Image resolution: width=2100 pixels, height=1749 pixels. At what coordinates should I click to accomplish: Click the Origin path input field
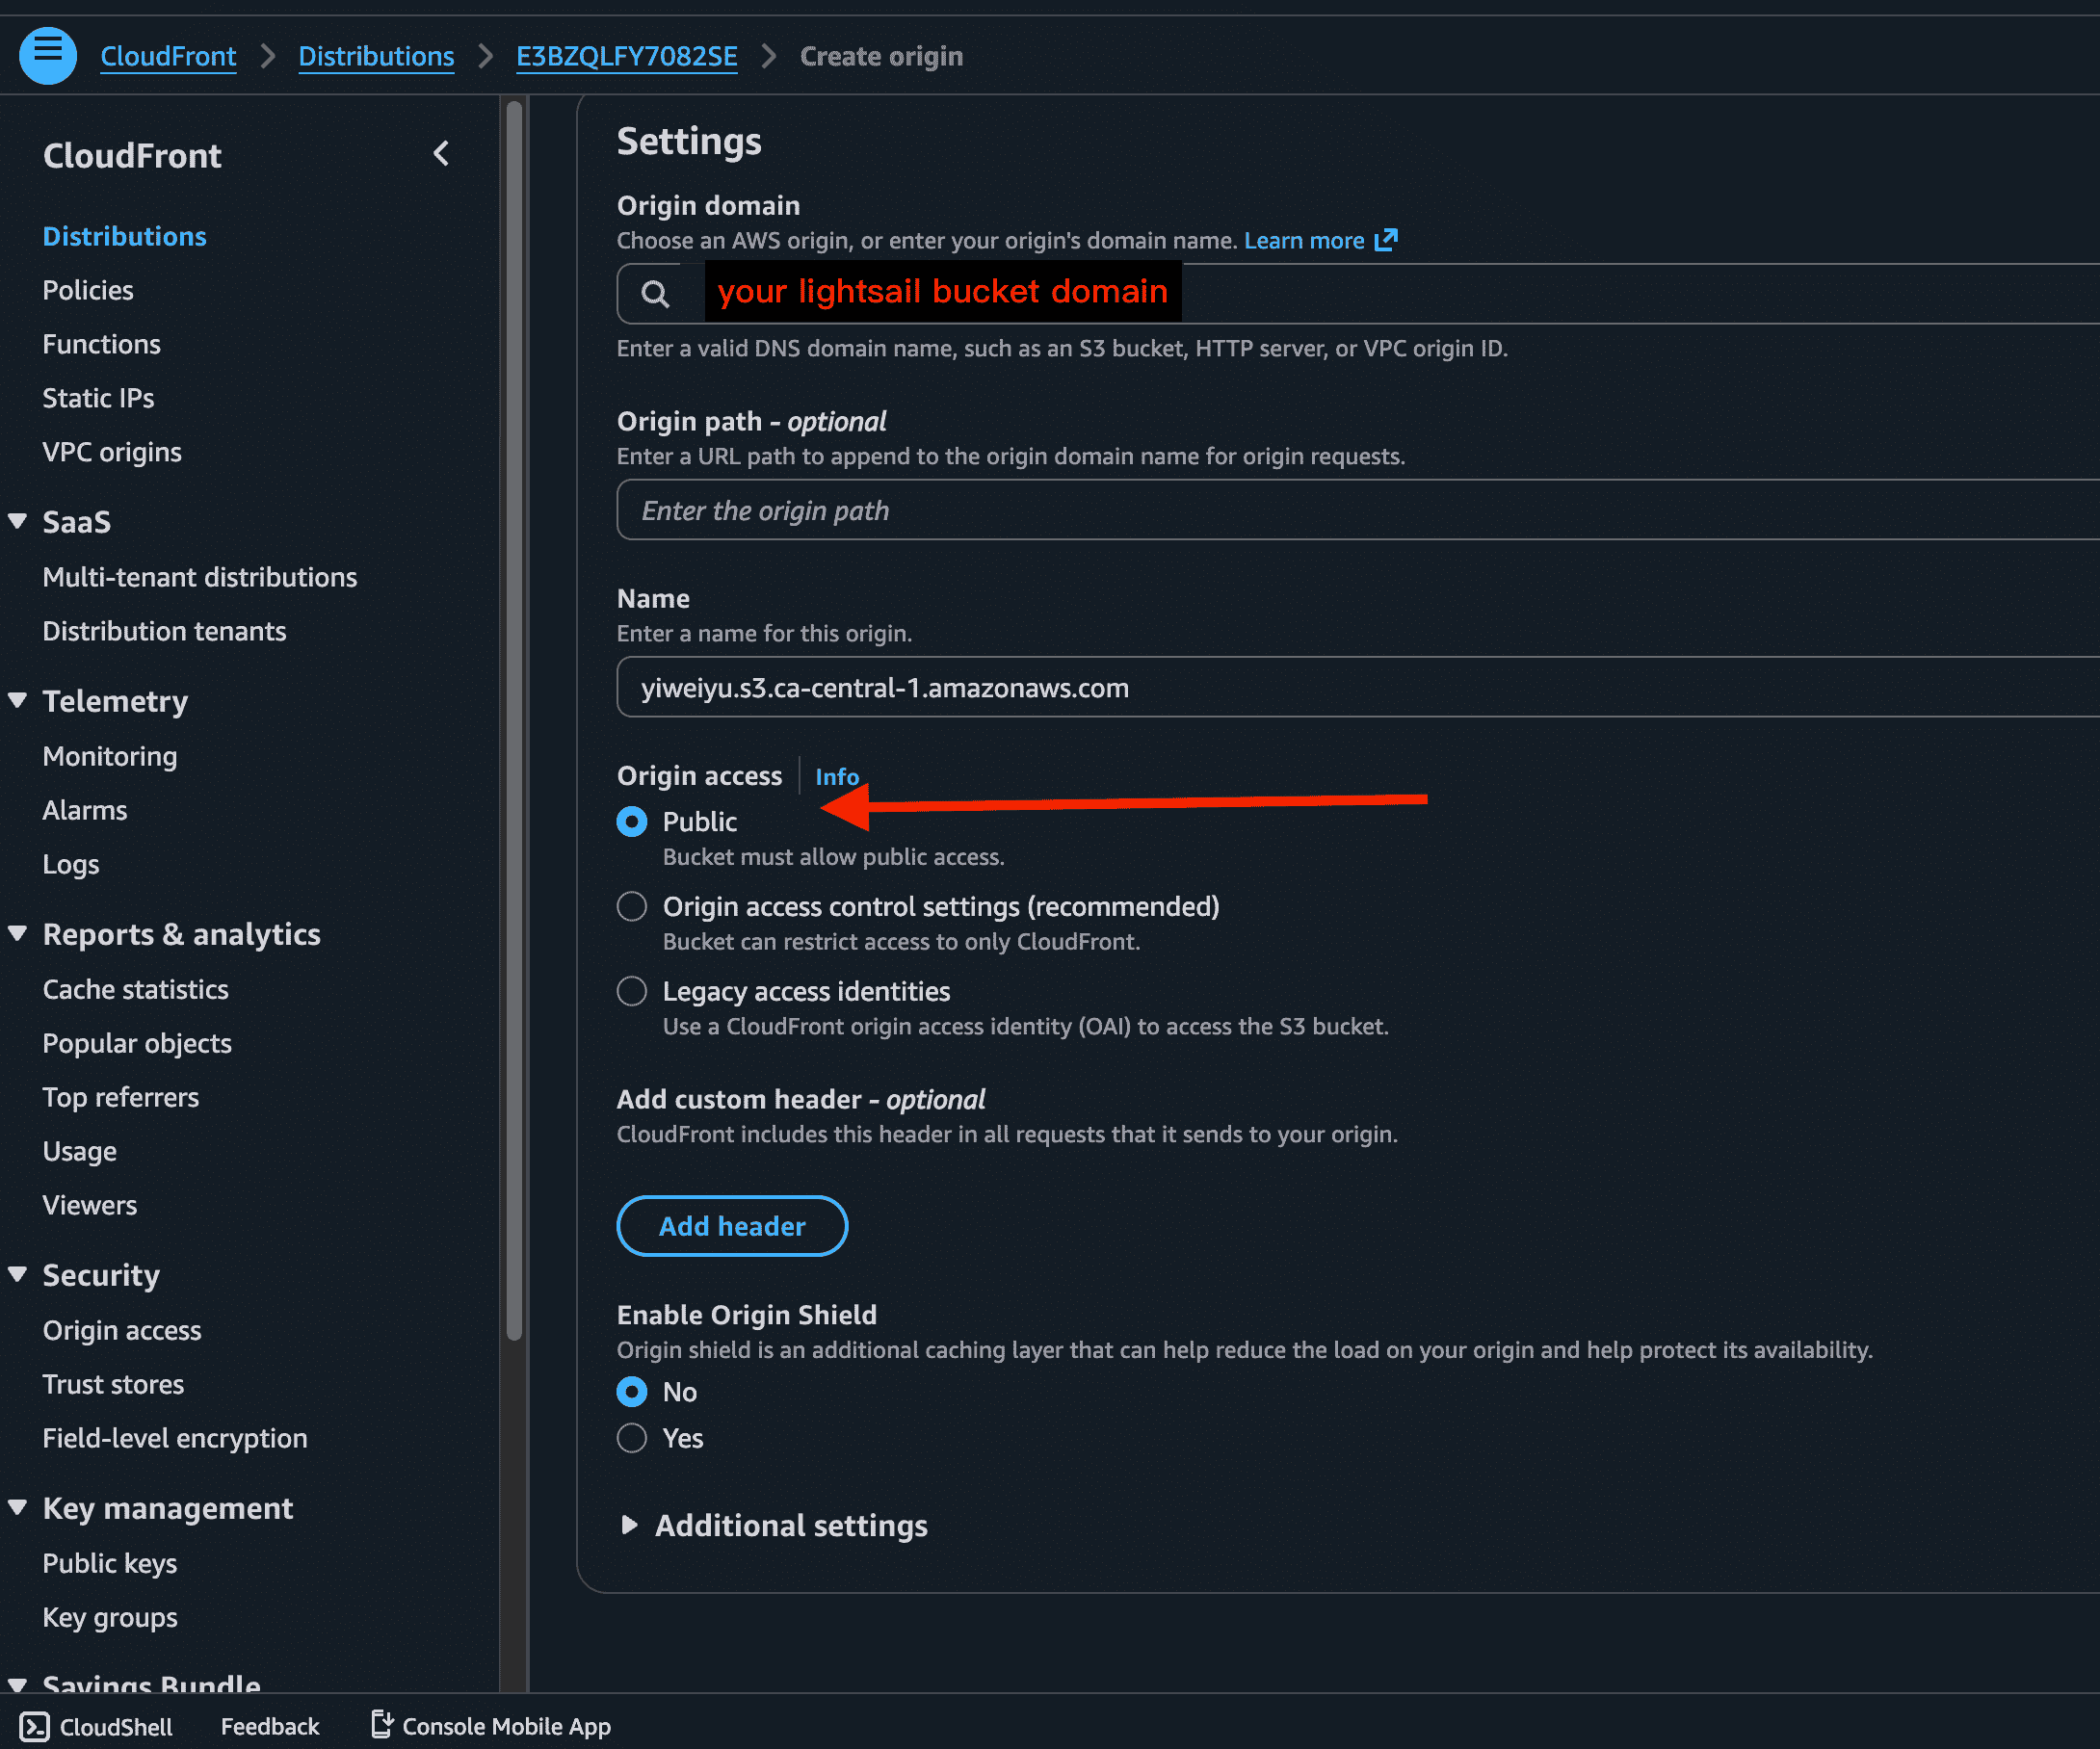pos(1300,510)
